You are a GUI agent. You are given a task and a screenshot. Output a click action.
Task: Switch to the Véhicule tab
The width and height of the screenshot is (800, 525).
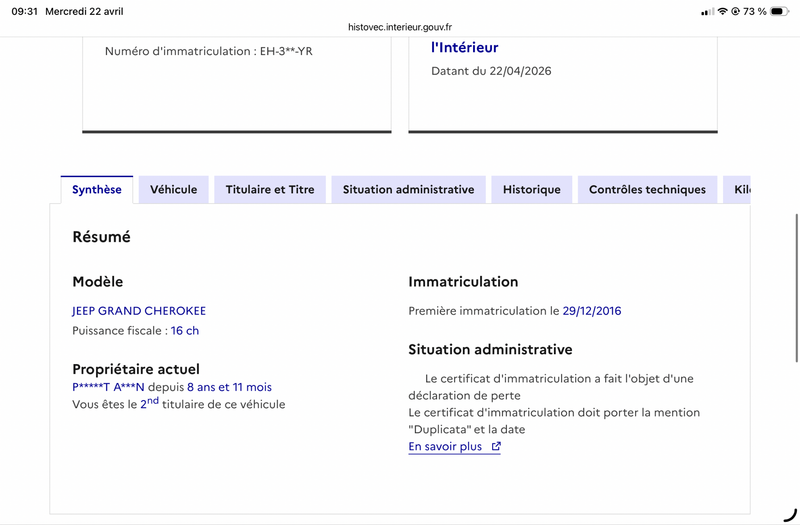point(173,189)
